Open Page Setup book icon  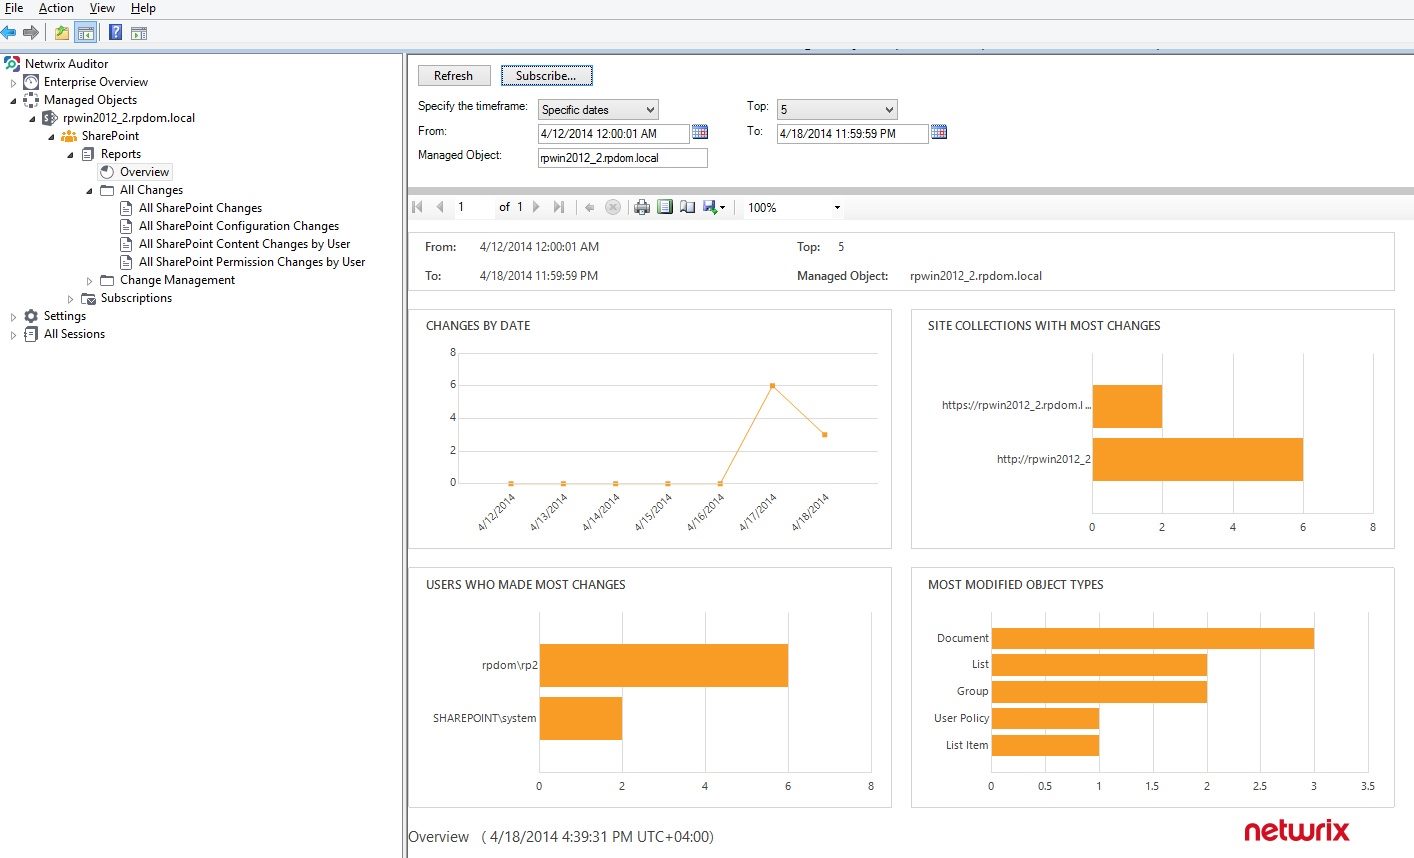coord(687,207)
